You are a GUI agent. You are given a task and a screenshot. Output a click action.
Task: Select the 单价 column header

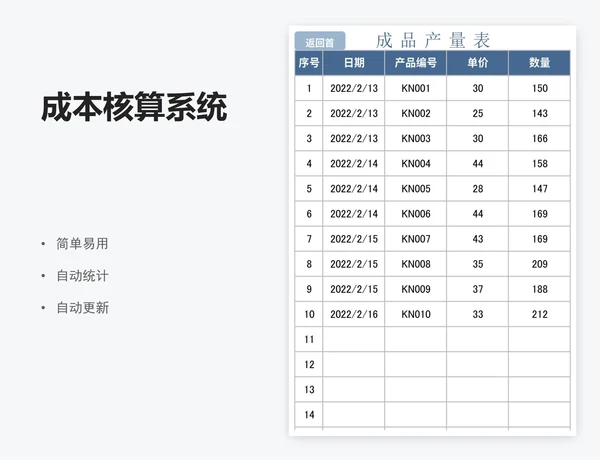[x=478, y=63]
